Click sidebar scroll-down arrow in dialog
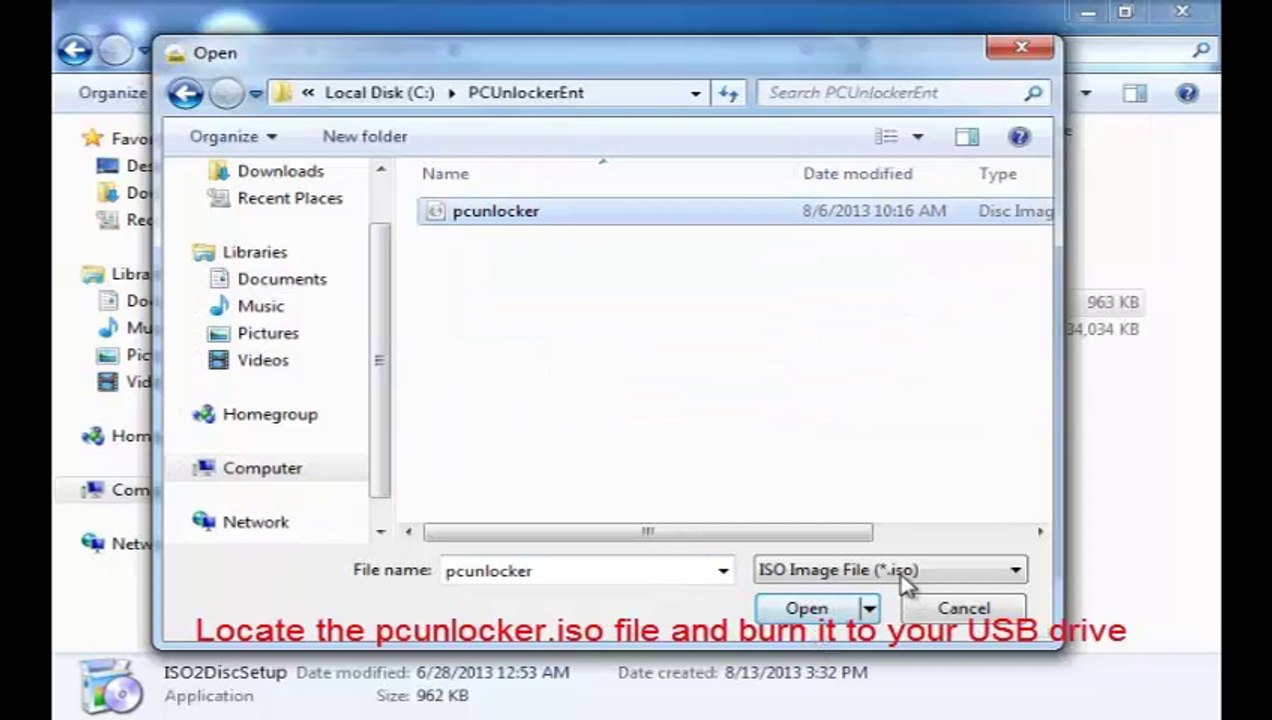The height and width of the screenshot is (720, 1272). coord(380,532)
